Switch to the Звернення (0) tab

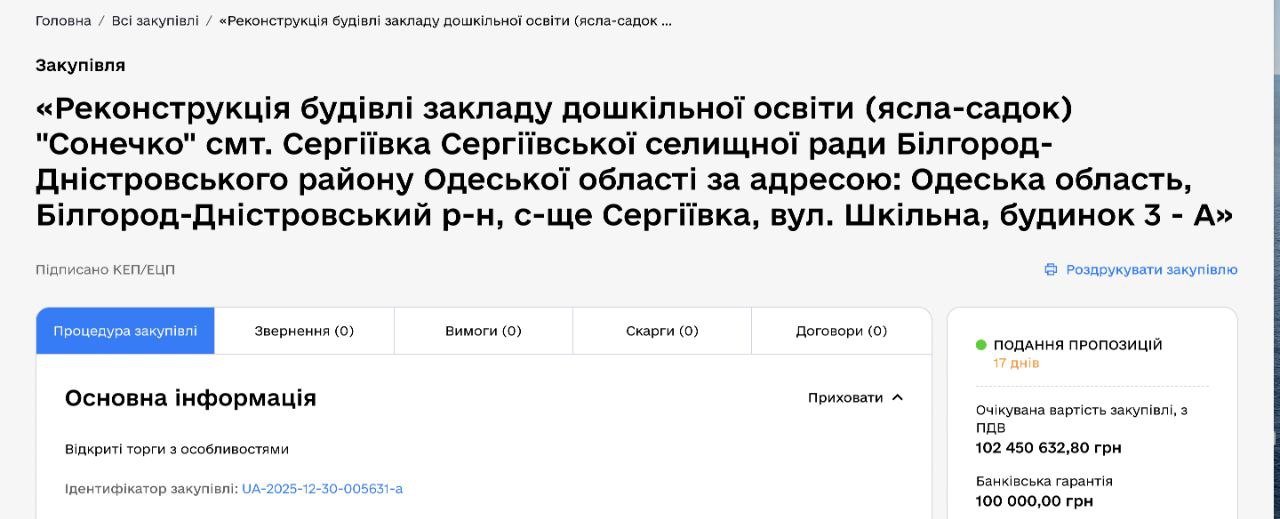(x=304, y=331)
